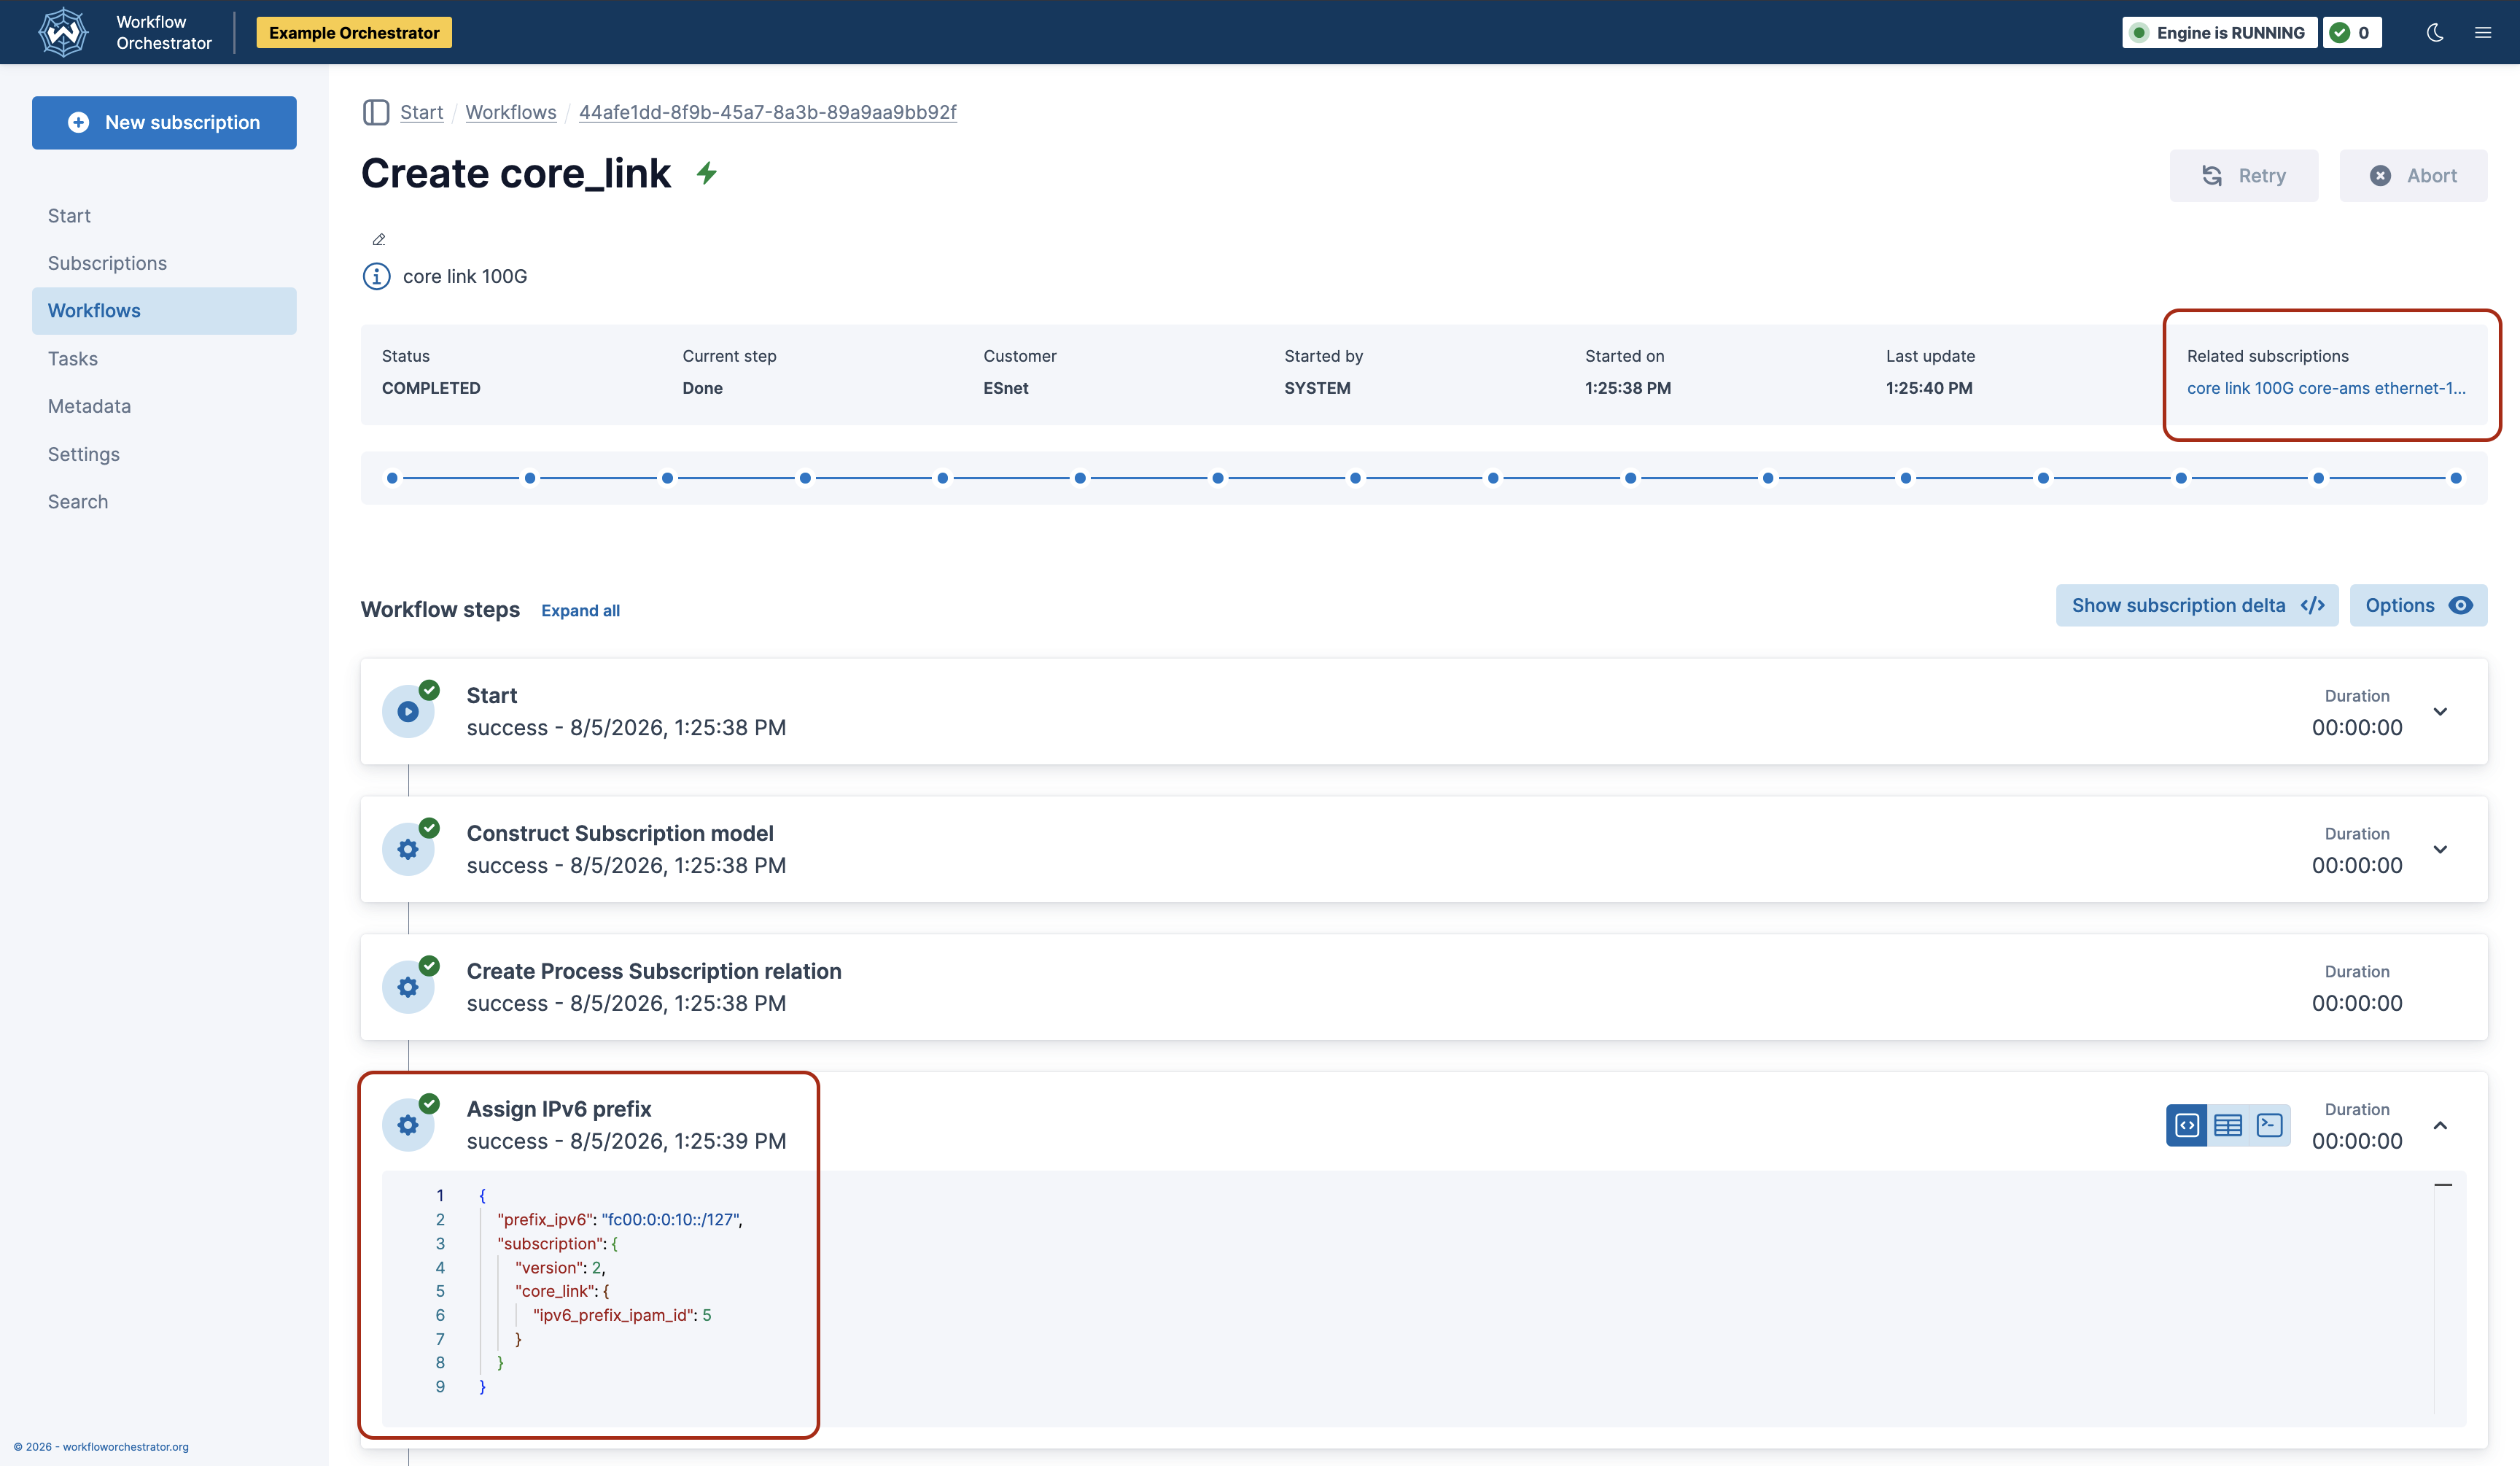The image size is (2520, 1466).
Task: Click Construct Subscription model gear icon
Action: (x=408, y=850)
